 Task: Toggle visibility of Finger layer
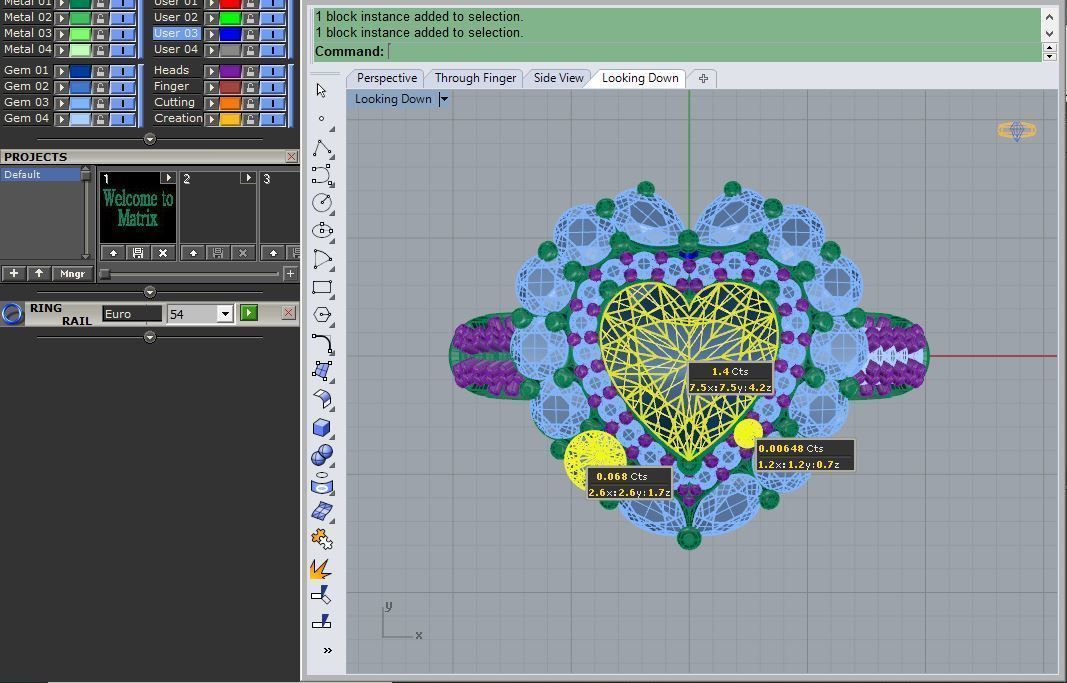tap(272, 87)
